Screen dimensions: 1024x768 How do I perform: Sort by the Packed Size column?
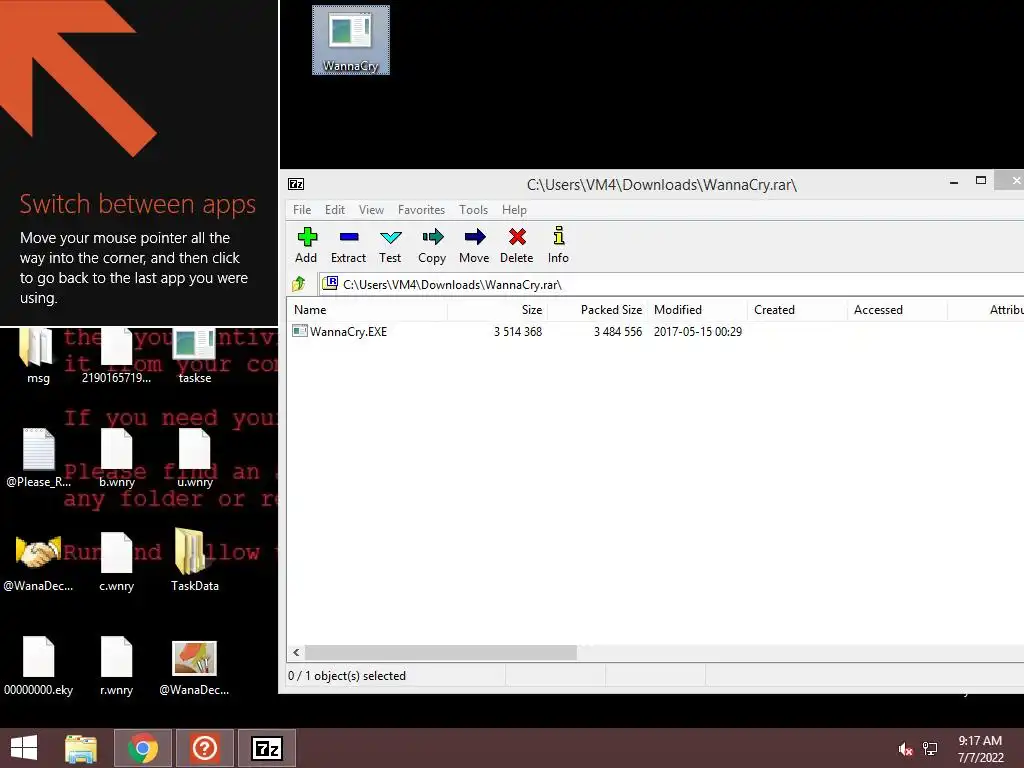point(597,310)
